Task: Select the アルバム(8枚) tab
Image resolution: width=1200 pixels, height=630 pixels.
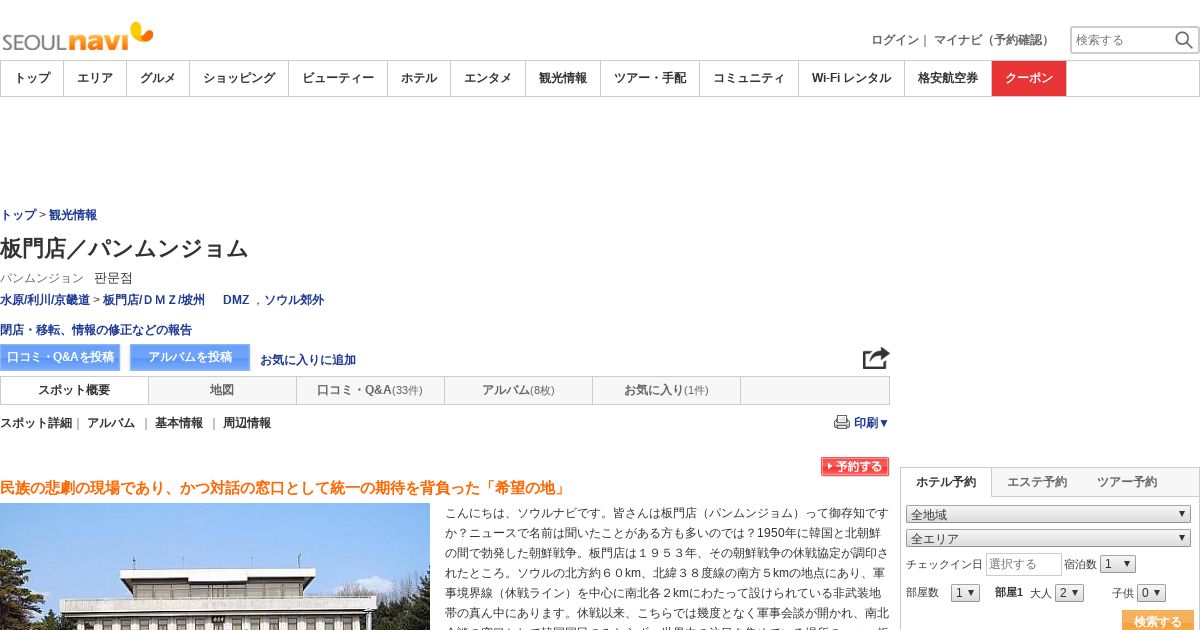Action: click(x=518, y=390)
